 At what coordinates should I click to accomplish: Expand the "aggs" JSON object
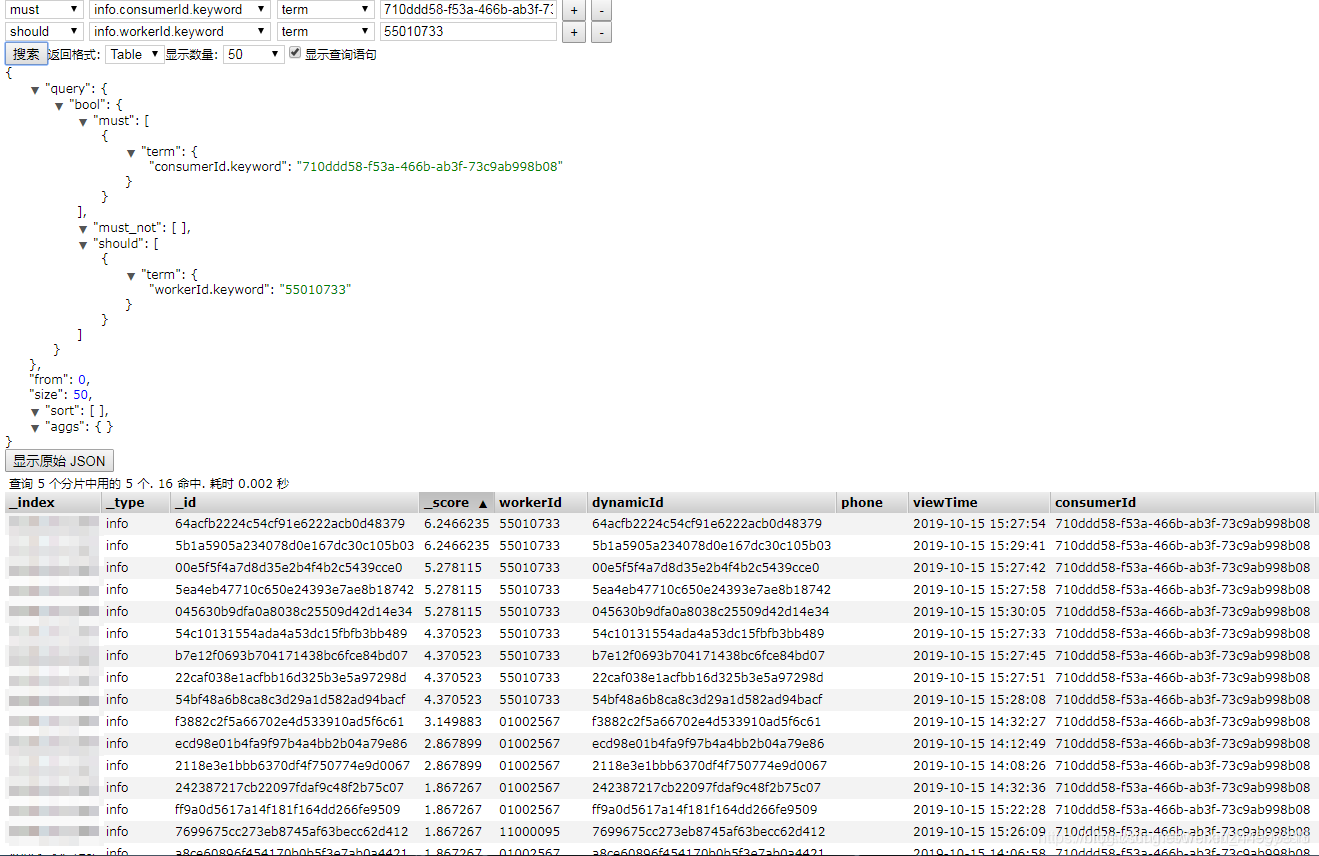[x=35, y=427]
